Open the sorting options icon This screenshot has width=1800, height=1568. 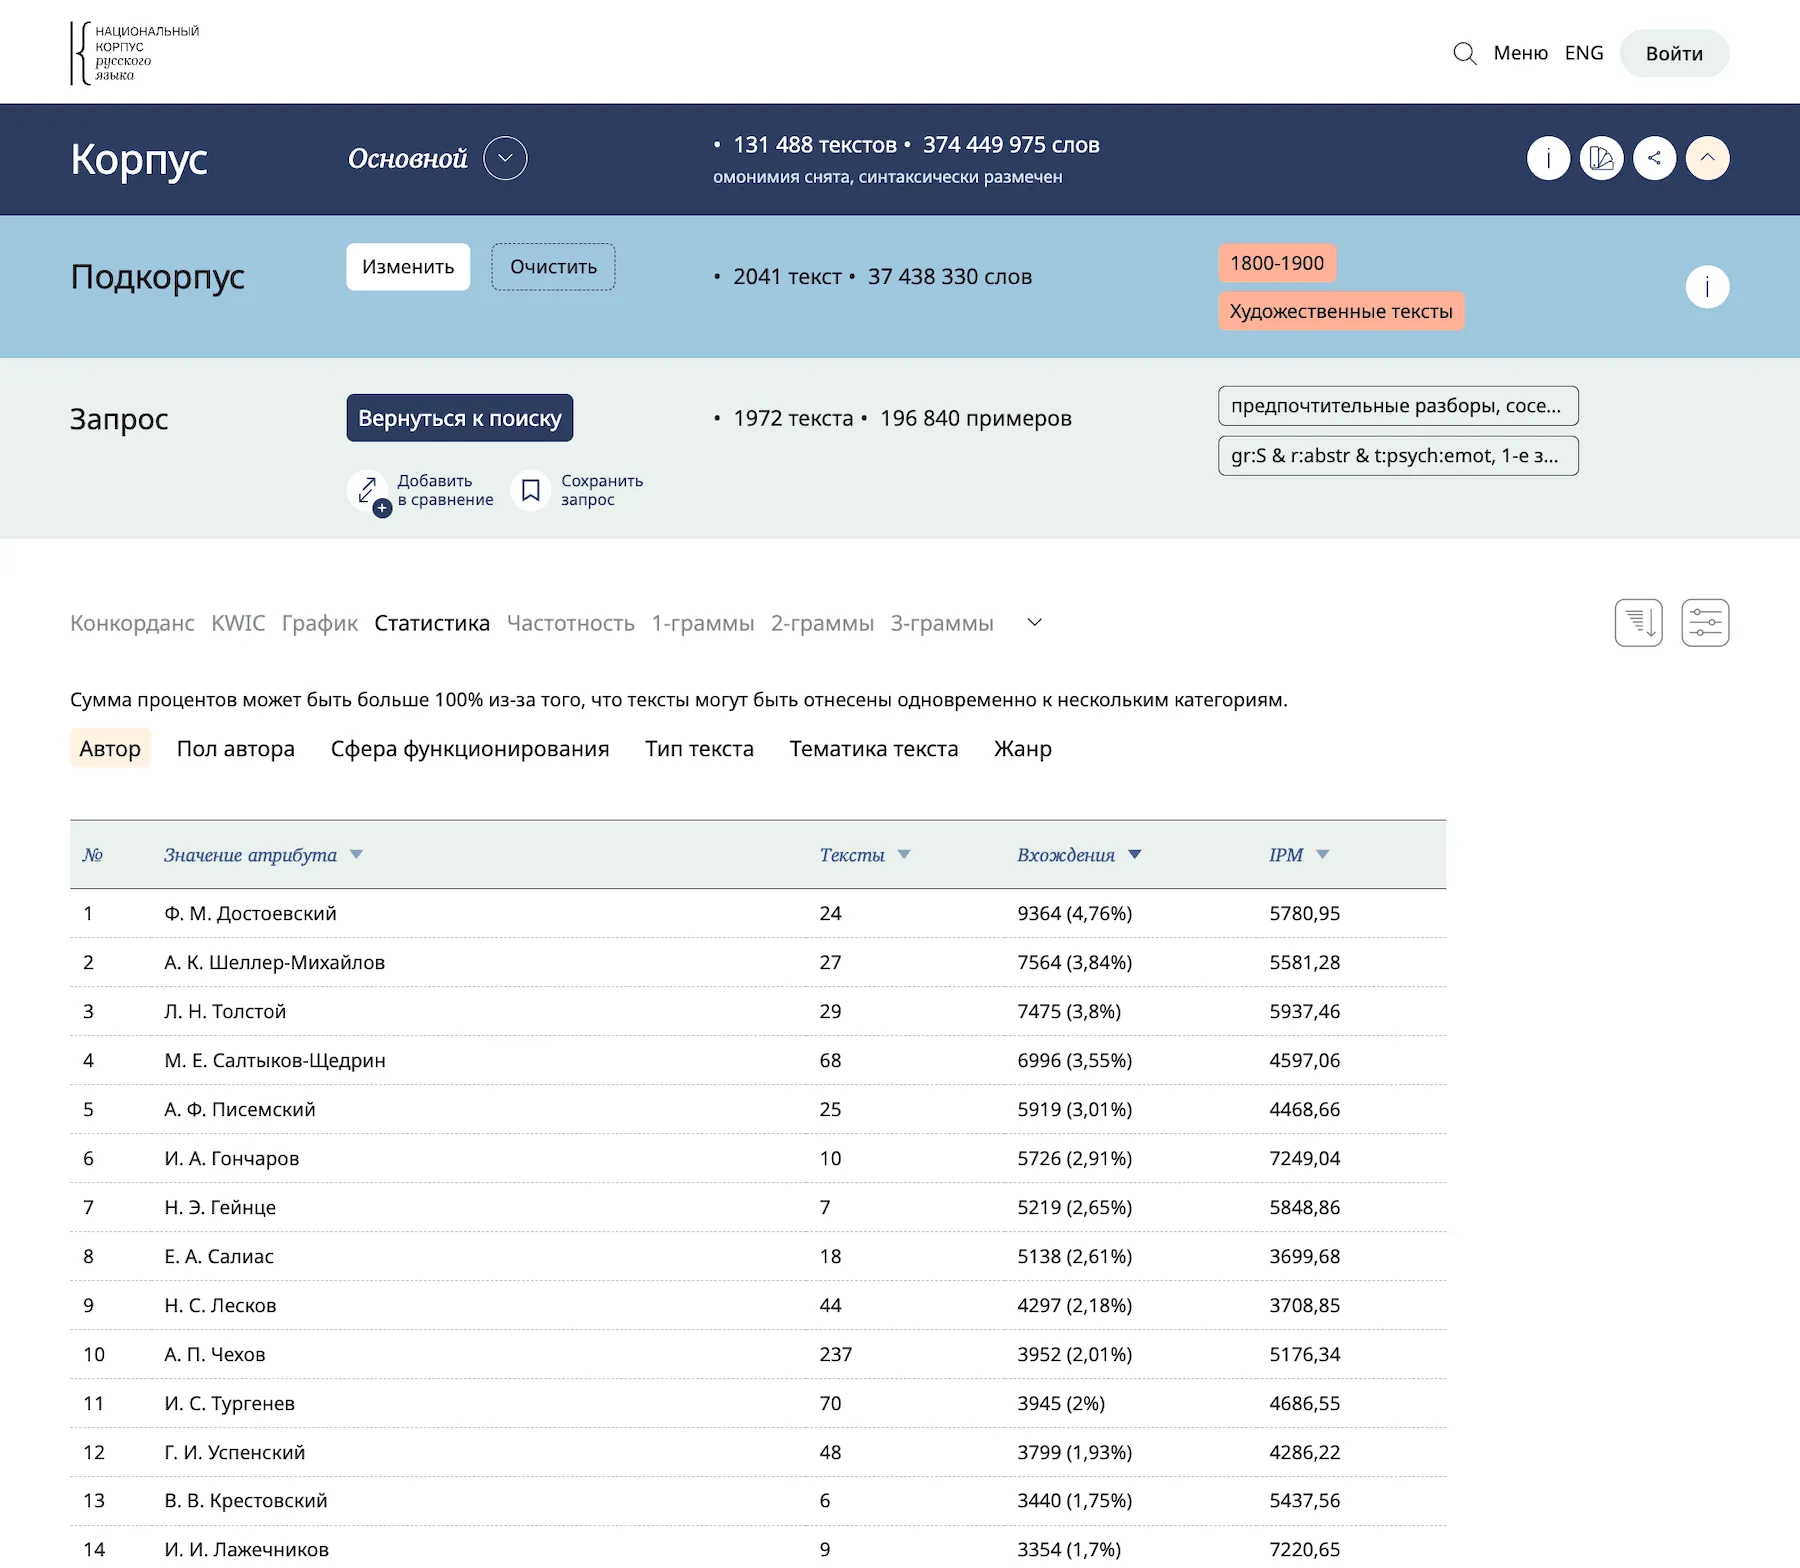click(x=1638, y=623)
